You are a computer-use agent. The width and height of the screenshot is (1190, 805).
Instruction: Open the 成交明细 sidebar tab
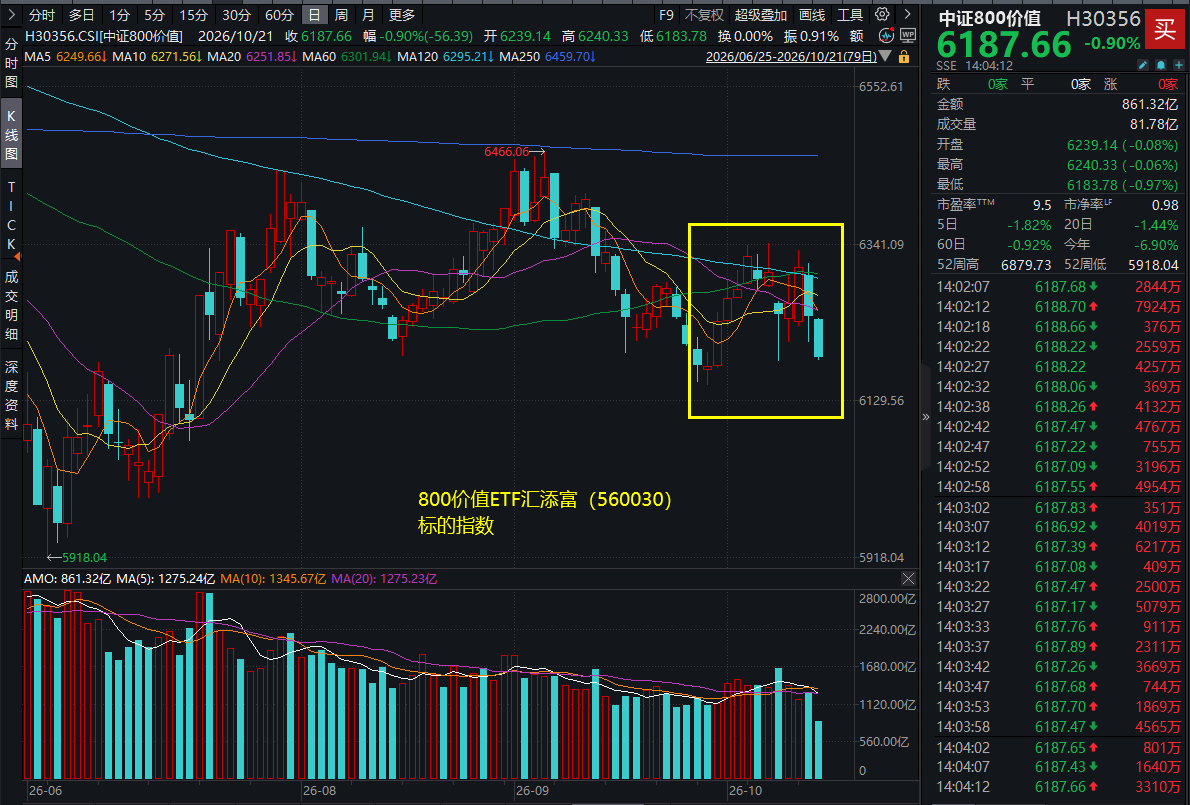[11, 306]
